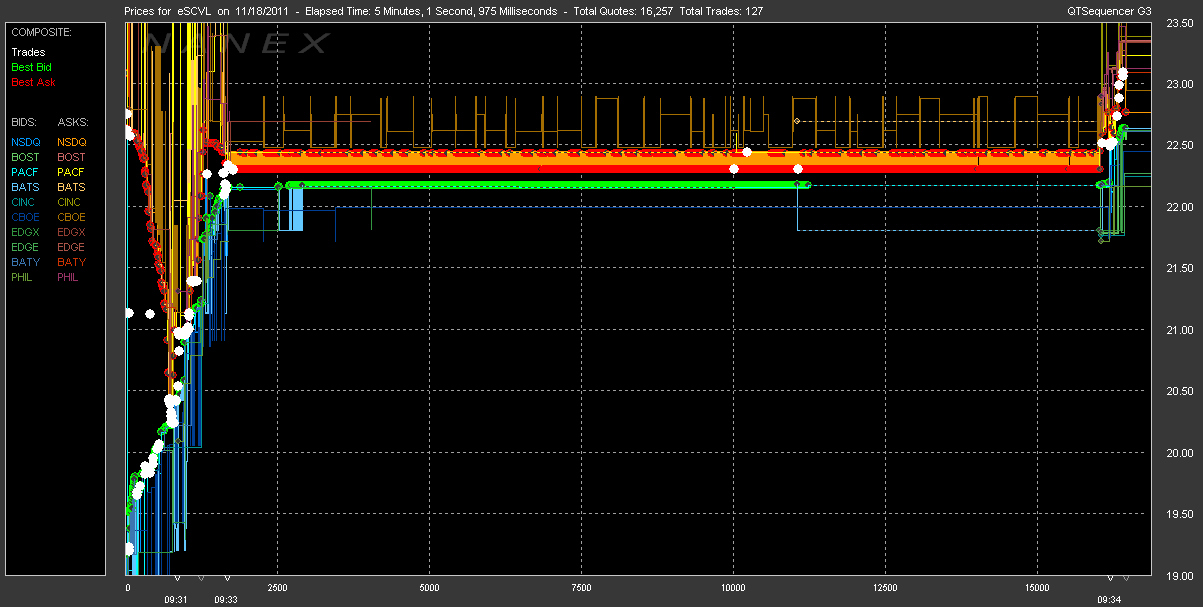The height and width of the screenshot is (607, 1203).
Task: Select EDGX in the bids column
Action: pyautogui.click(x=26, y=232)
